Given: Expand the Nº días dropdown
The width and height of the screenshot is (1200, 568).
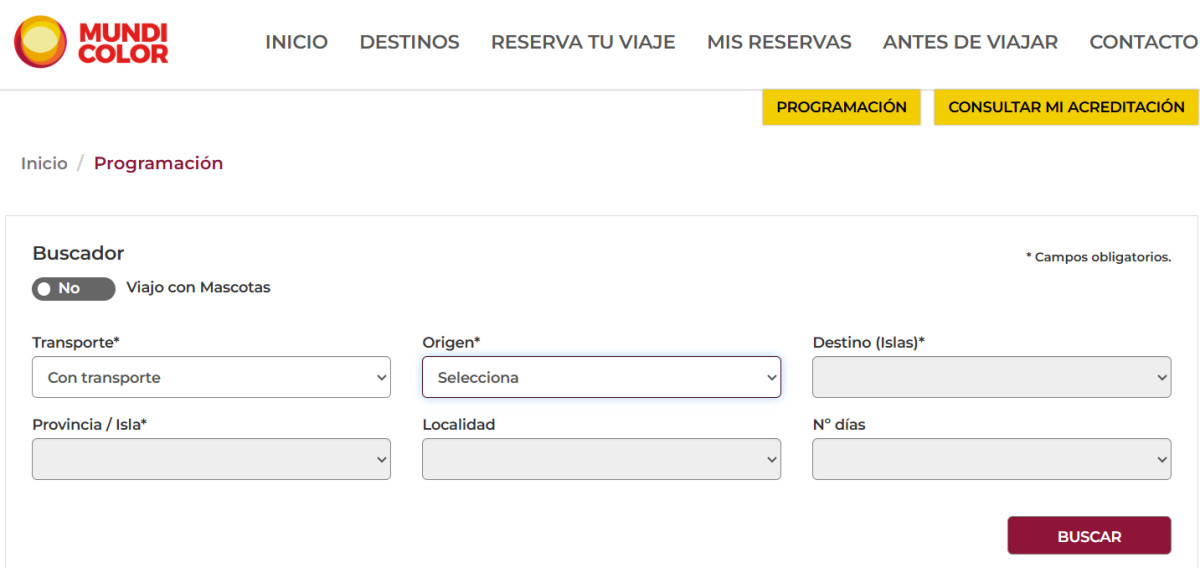Looking at the screenshot, I should pos(991,459).
